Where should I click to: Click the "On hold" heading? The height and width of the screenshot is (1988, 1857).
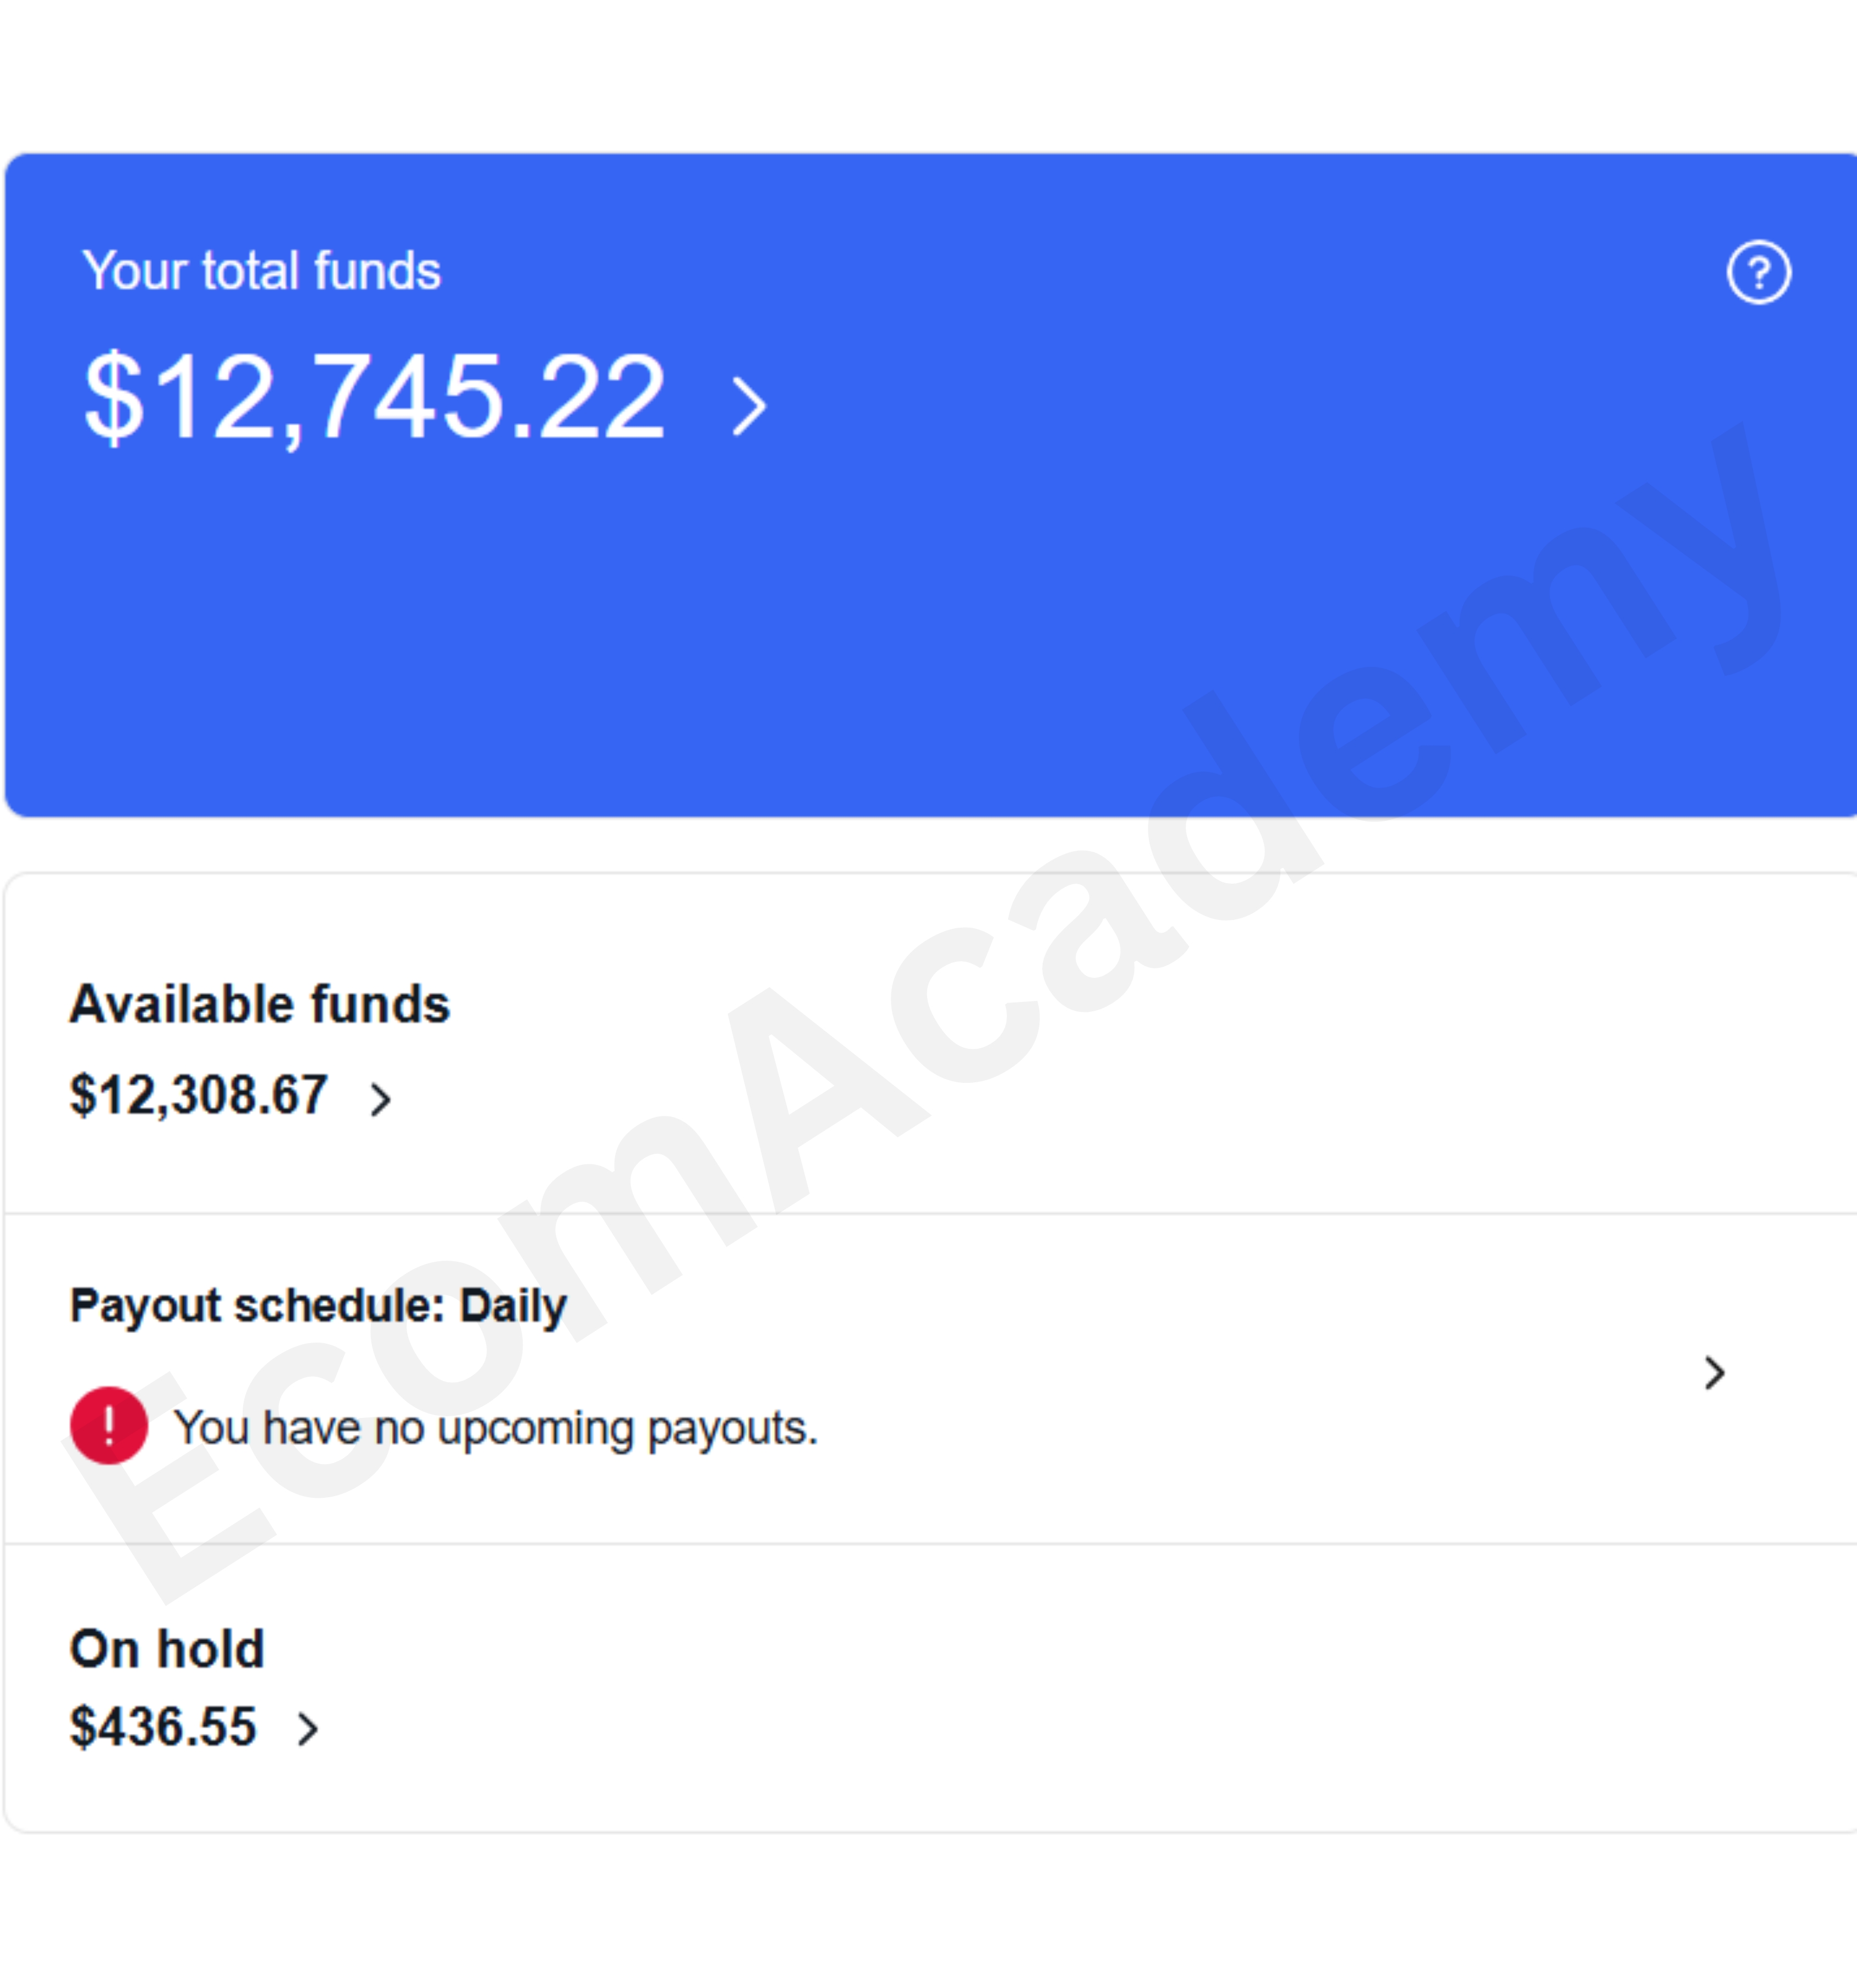pos(167,1649)
